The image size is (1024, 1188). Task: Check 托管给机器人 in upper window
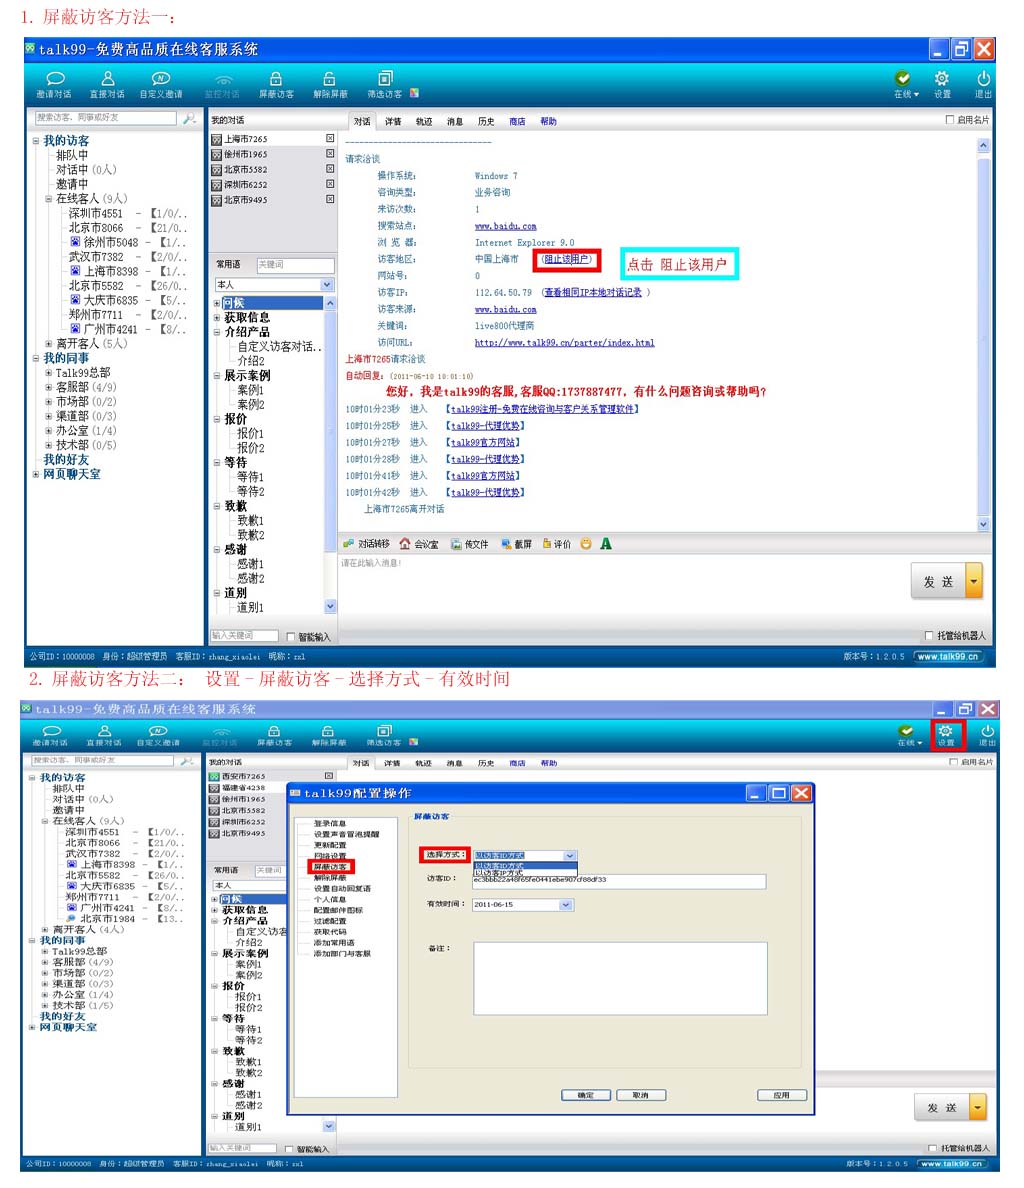(929, 636)
